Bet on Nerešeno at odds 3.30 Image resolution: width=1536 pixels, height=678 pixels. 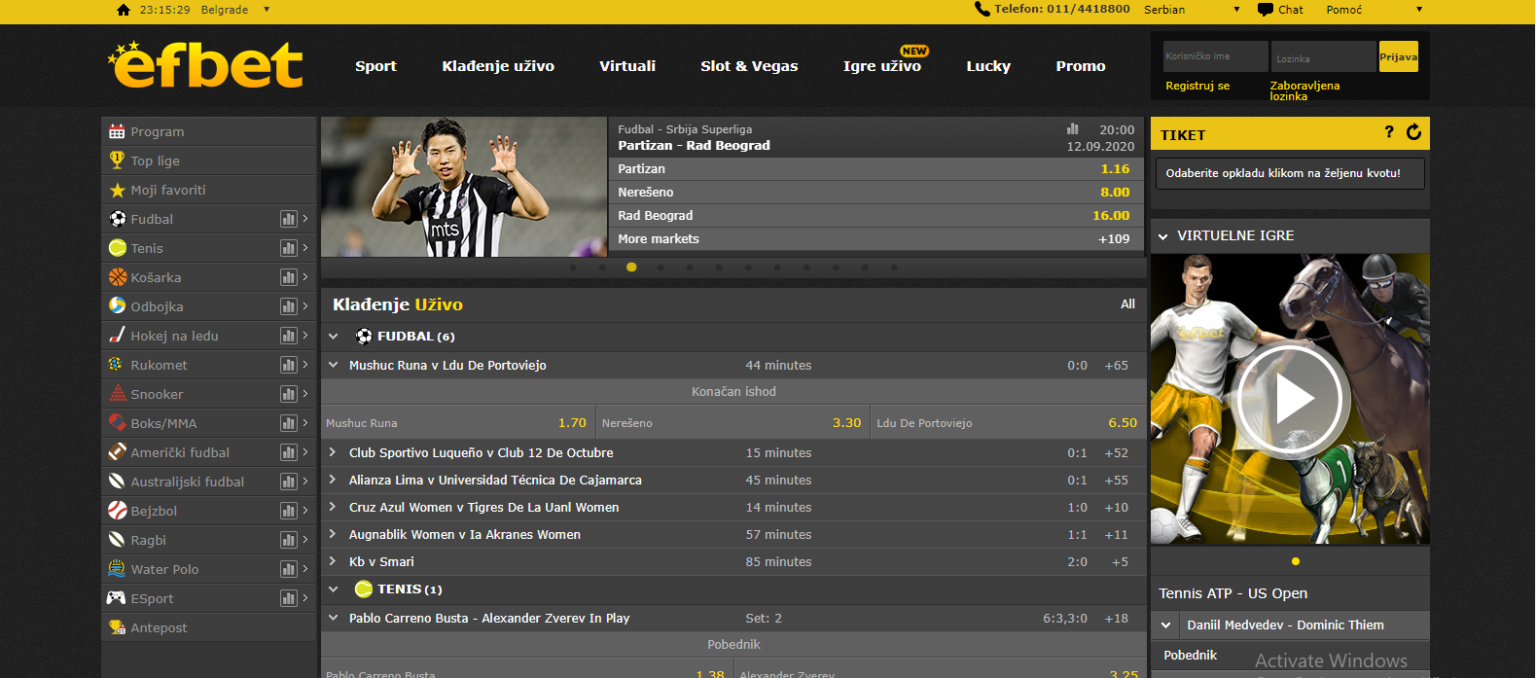733,423
